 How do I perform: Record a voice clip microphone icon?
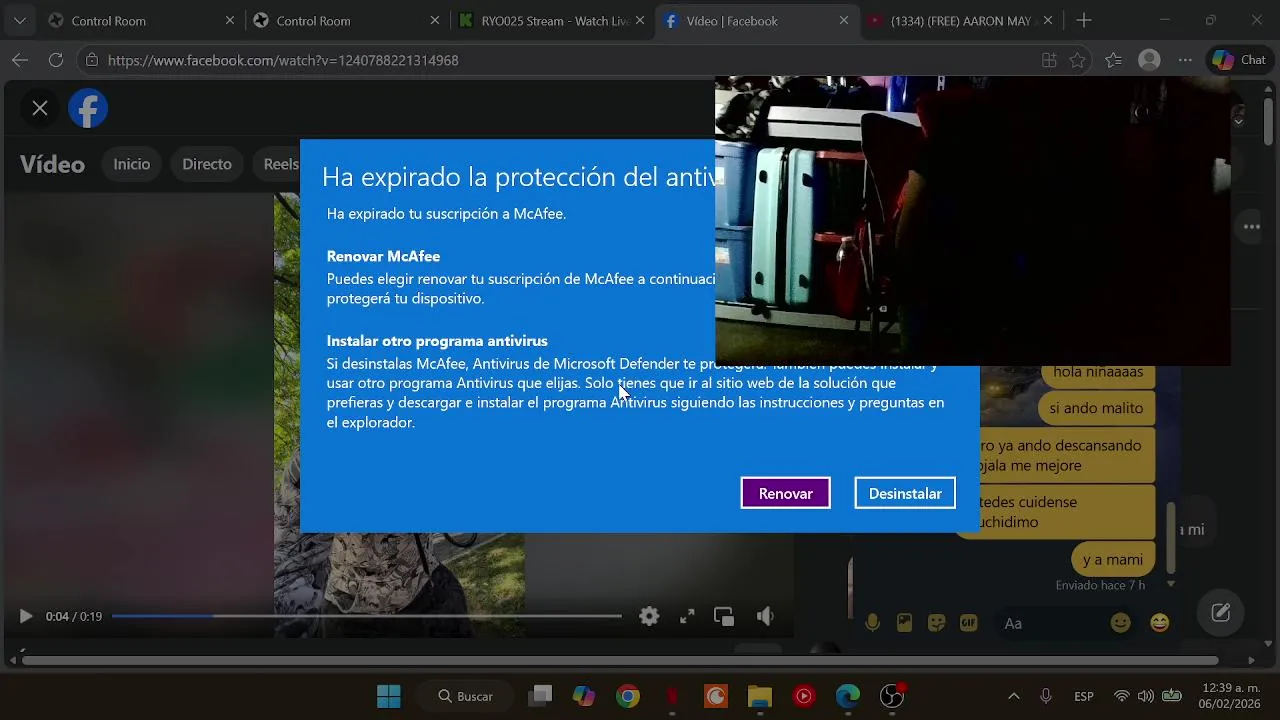(x=872, y=623)
